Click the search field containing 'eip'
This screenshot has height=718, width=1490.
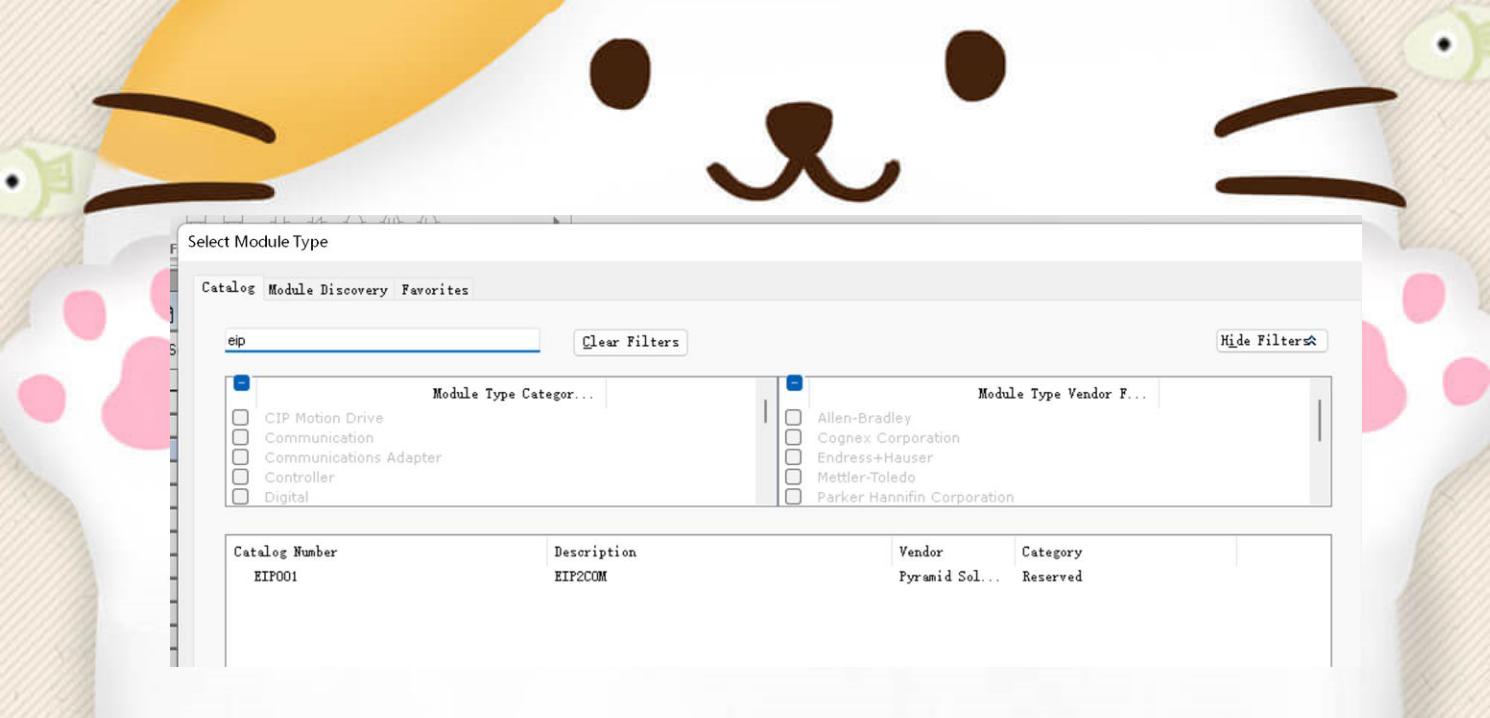click(382, 341)
